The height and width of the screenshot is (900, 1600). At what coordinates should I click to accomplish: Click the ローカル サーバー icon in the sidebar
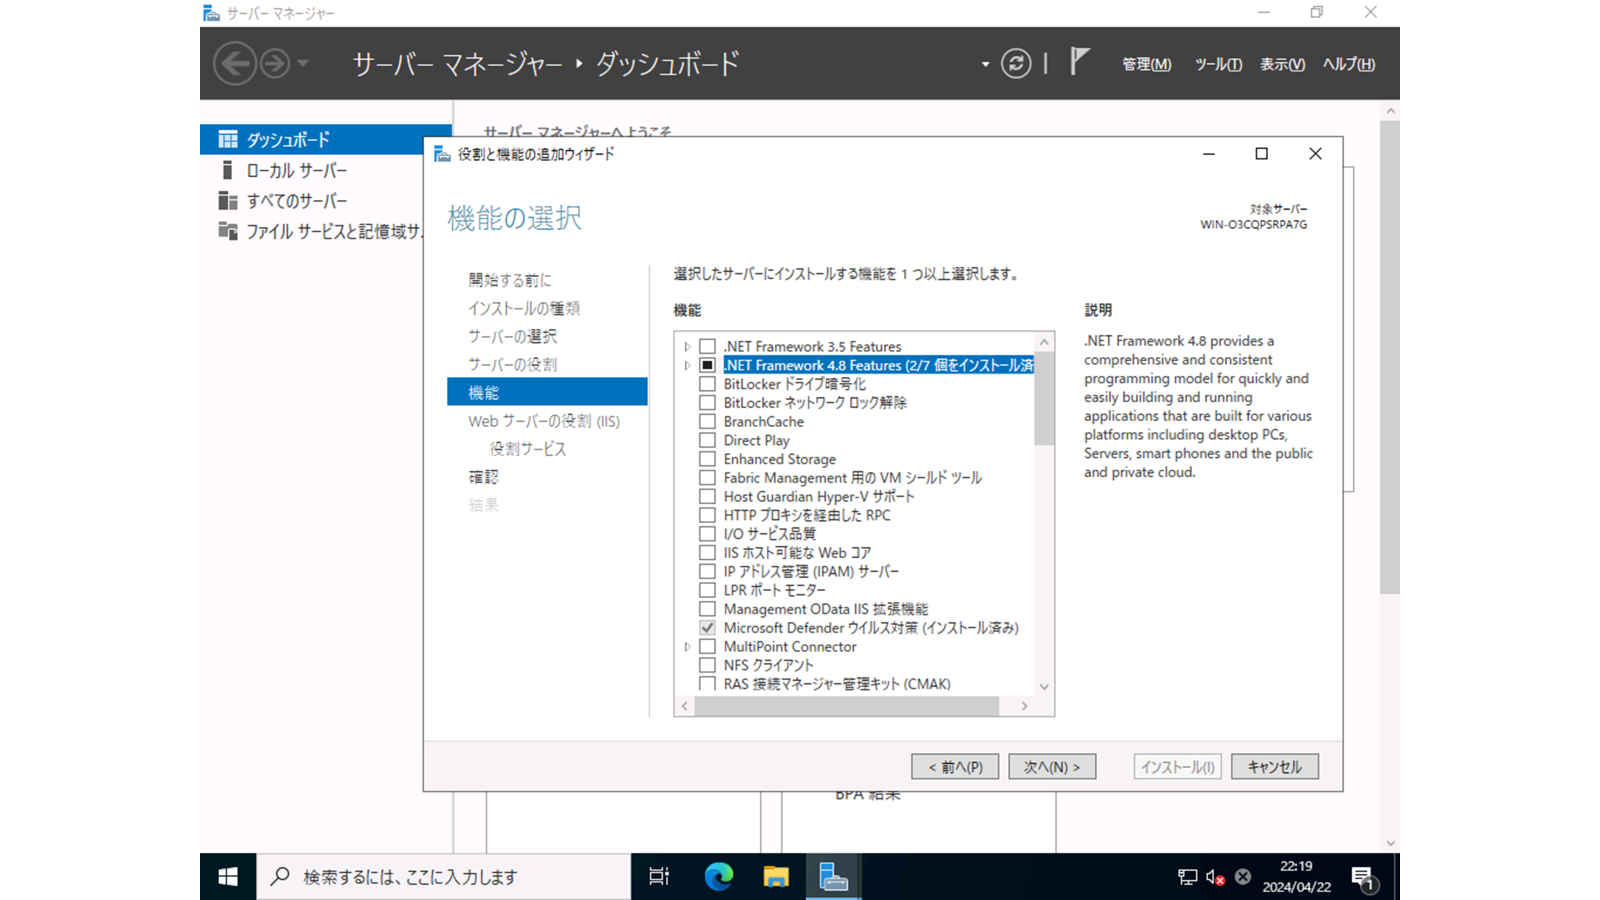tap(228, 170)
